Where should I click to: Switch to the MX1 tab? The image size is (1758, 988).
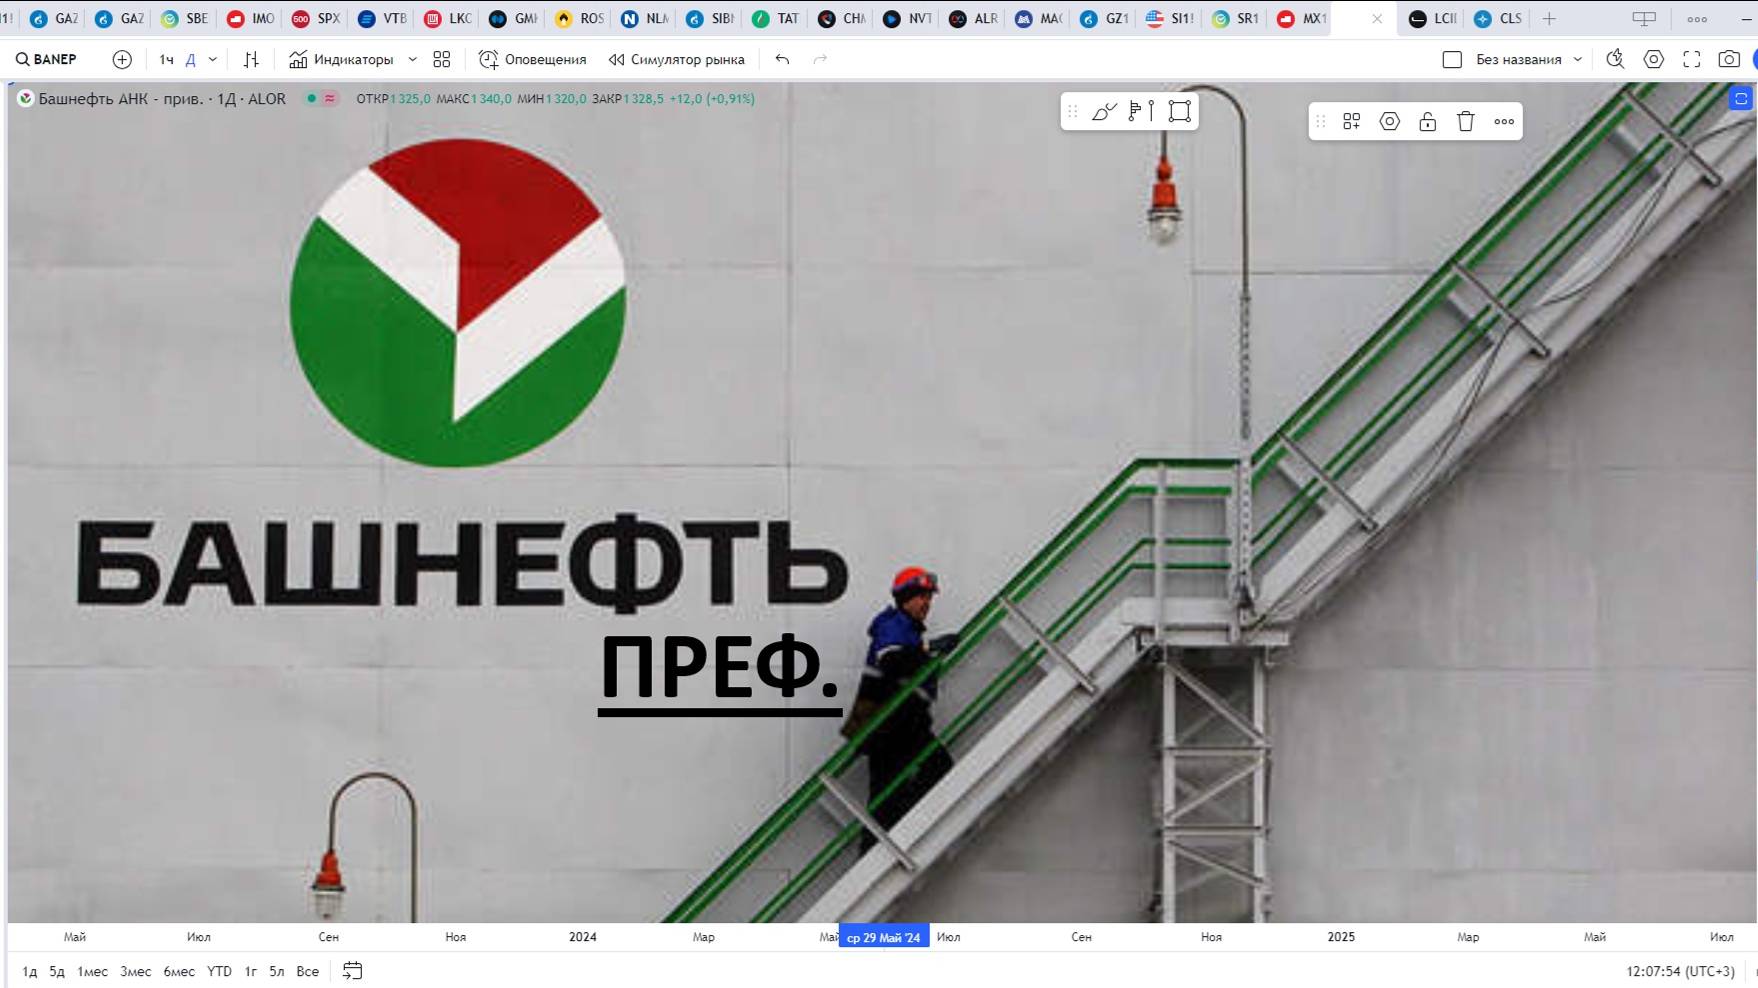[1302, 18]
